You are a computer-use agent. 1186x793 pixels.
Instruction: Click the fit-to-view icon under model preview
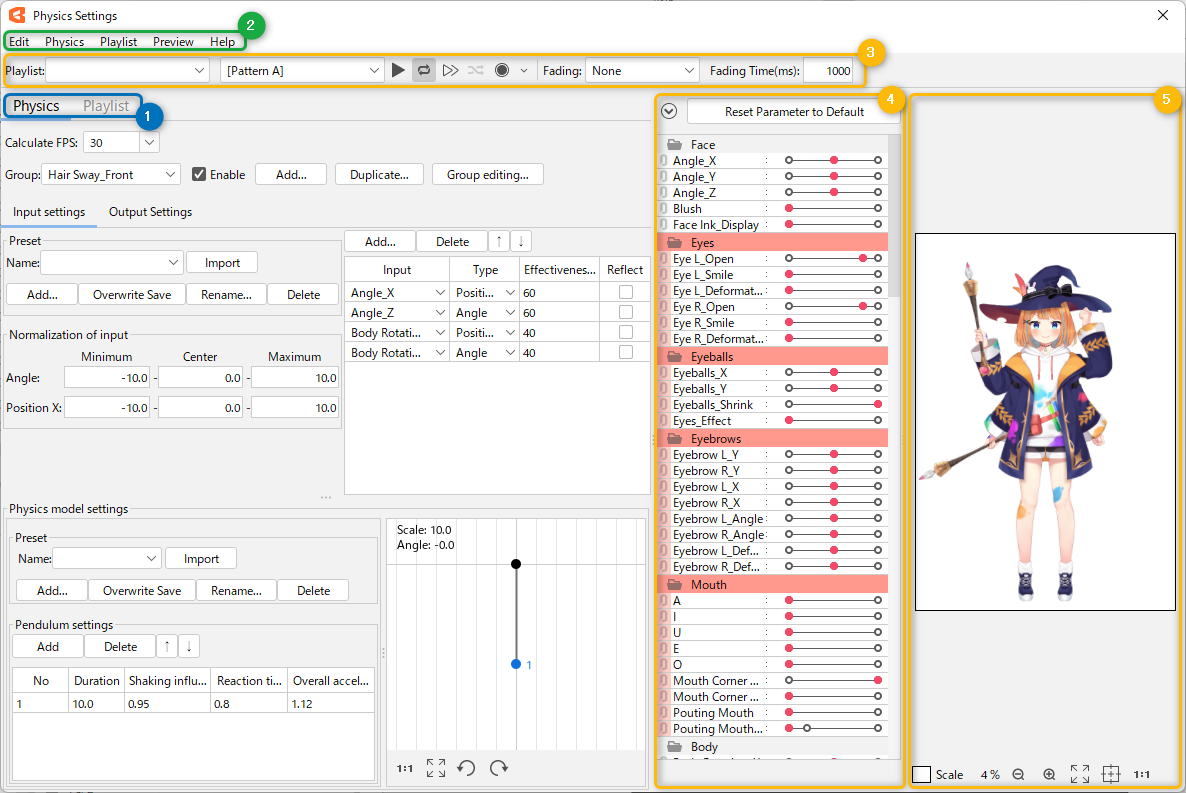[1080, 774]
